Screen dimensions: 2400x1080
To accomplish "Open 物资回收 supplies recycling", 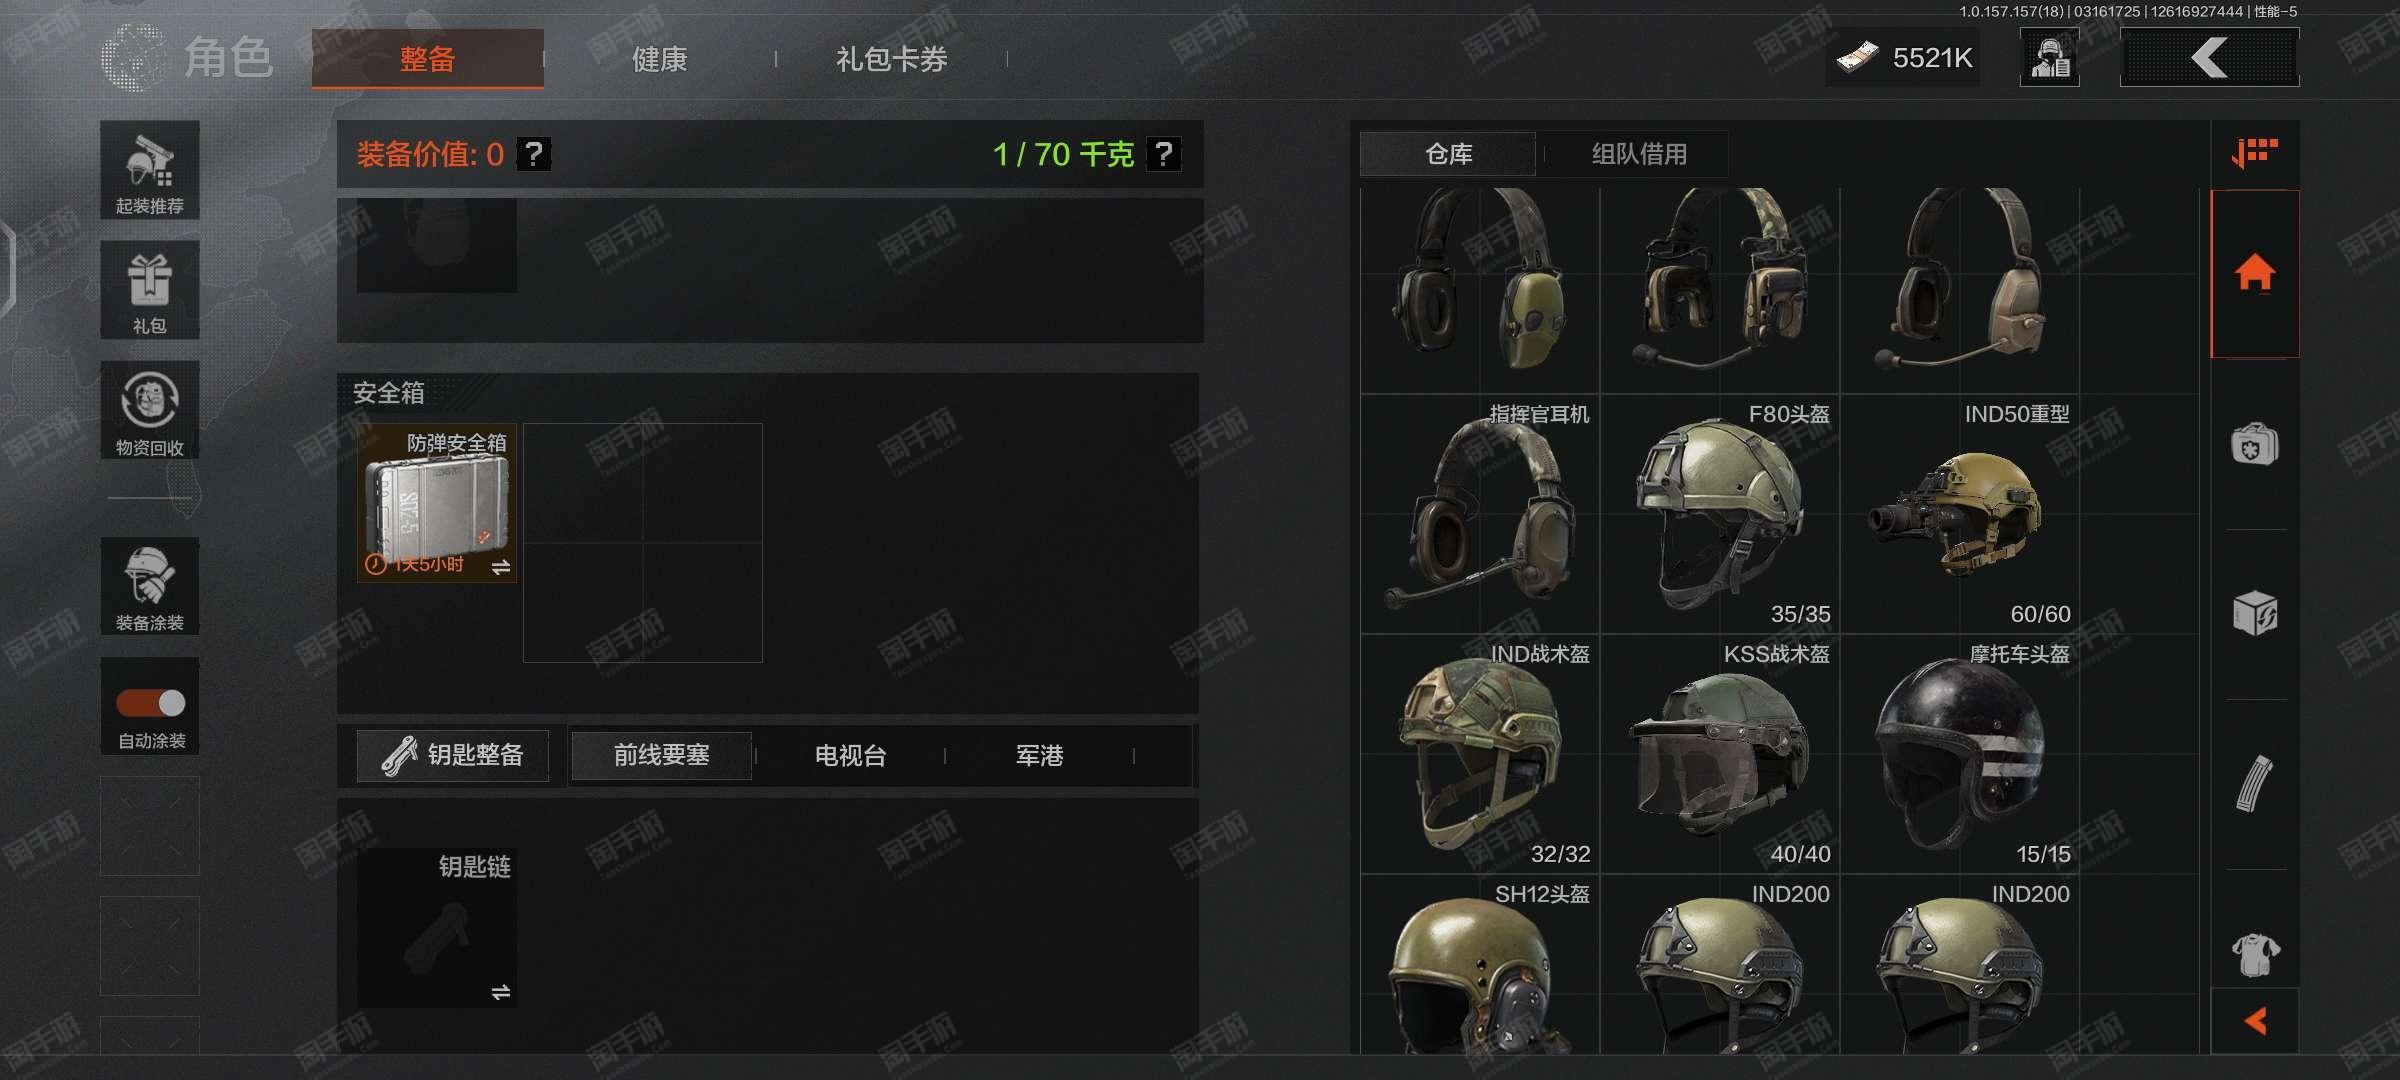I will click(x=150, y=410).
